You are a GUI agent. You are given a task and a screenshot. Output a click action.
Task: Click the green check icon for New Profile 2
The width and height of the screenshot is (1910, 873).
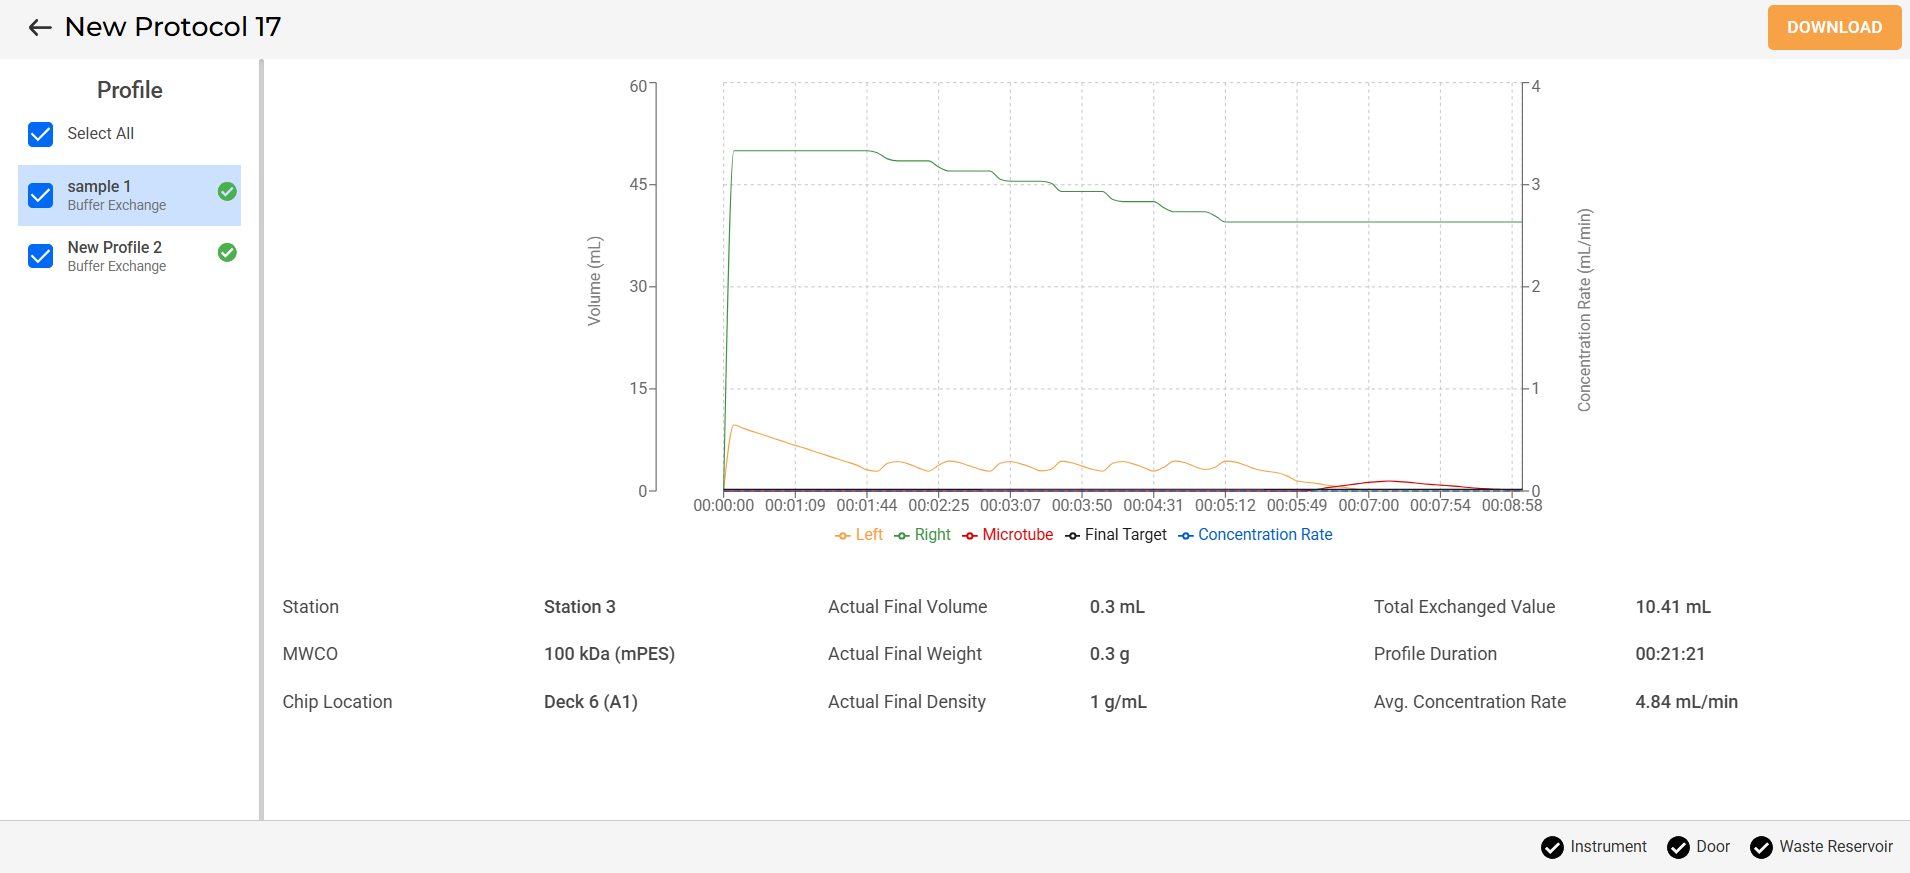click(x=227, y=253)
